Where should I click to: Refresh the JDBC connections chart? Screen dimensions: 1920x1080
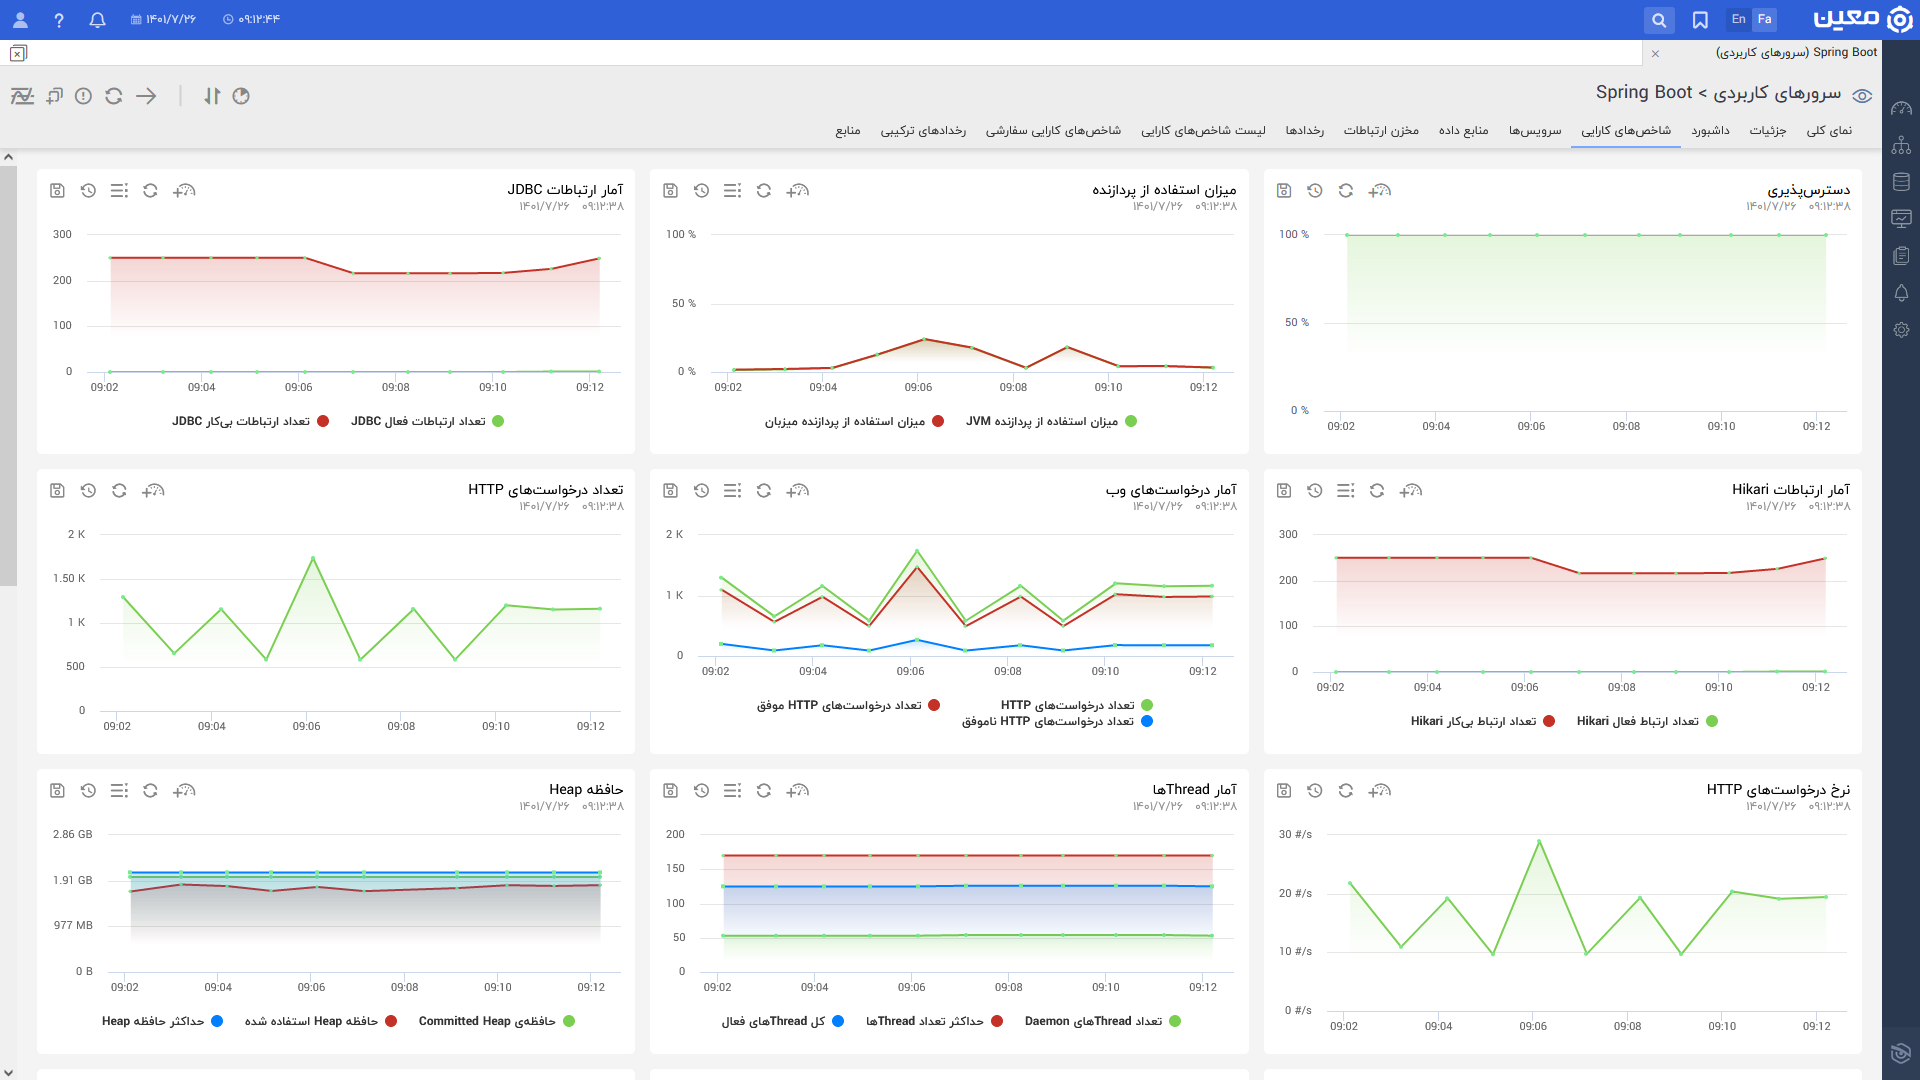click(150, 190)
